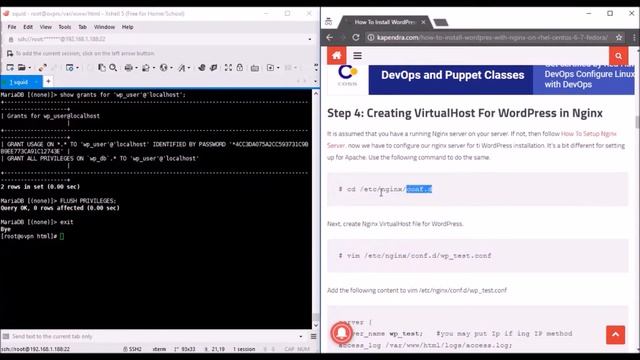Click the keyboard mapping icon in toolbar
The width and height of the screenshot is (640, 360).
(255, 68)
